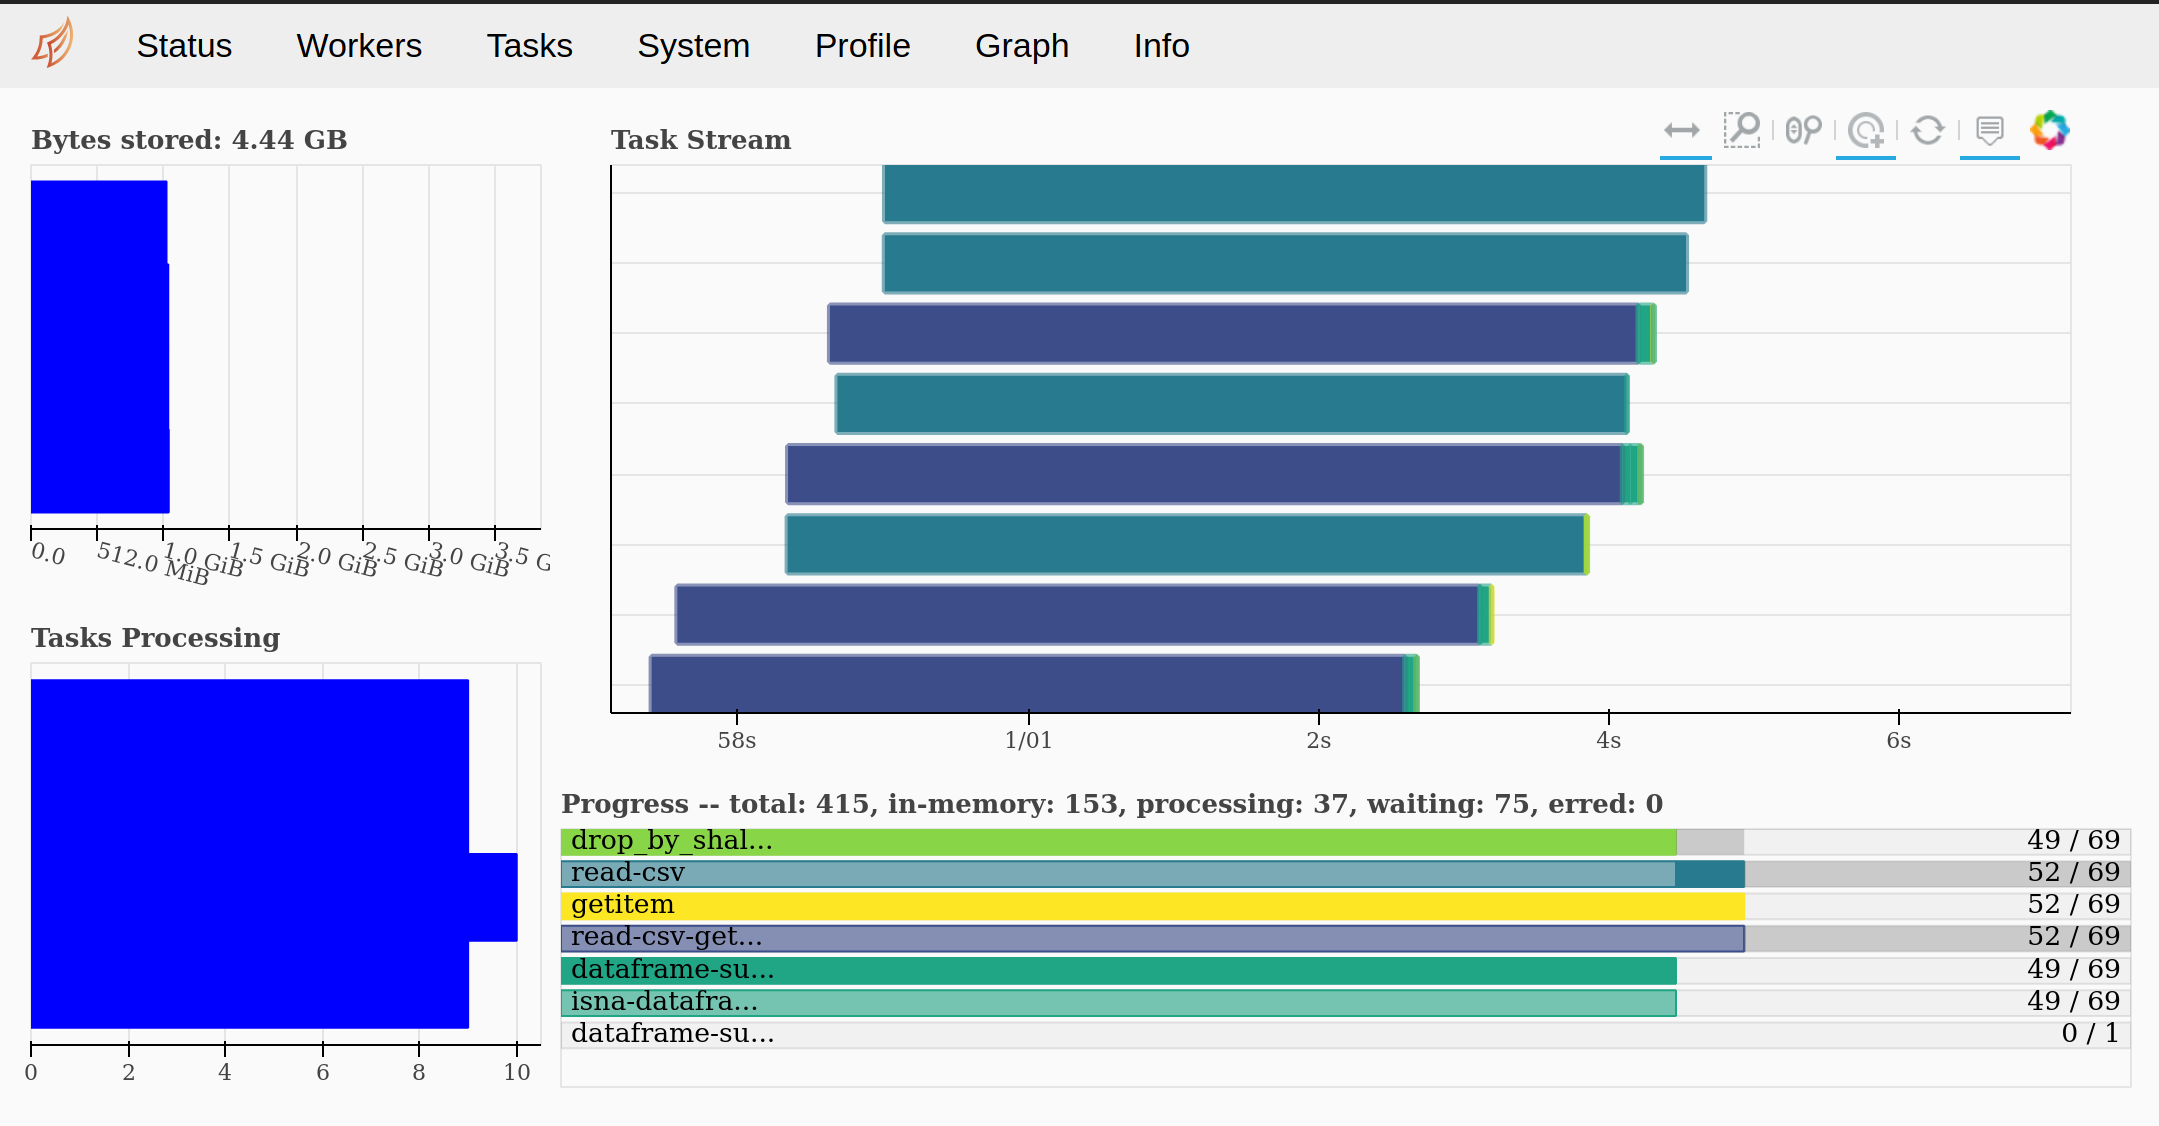Activate the box zoom tool
The height and width of the screenshot is (1126, 2159).
pyautogui.click(x=1742, y=130)
